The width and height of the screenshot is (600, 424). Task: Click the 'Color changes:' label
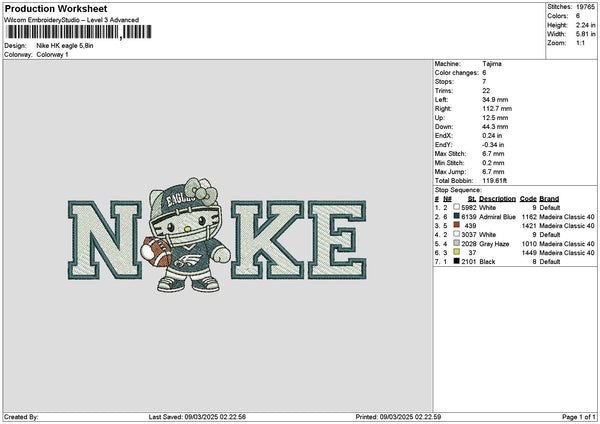point(457,73)
